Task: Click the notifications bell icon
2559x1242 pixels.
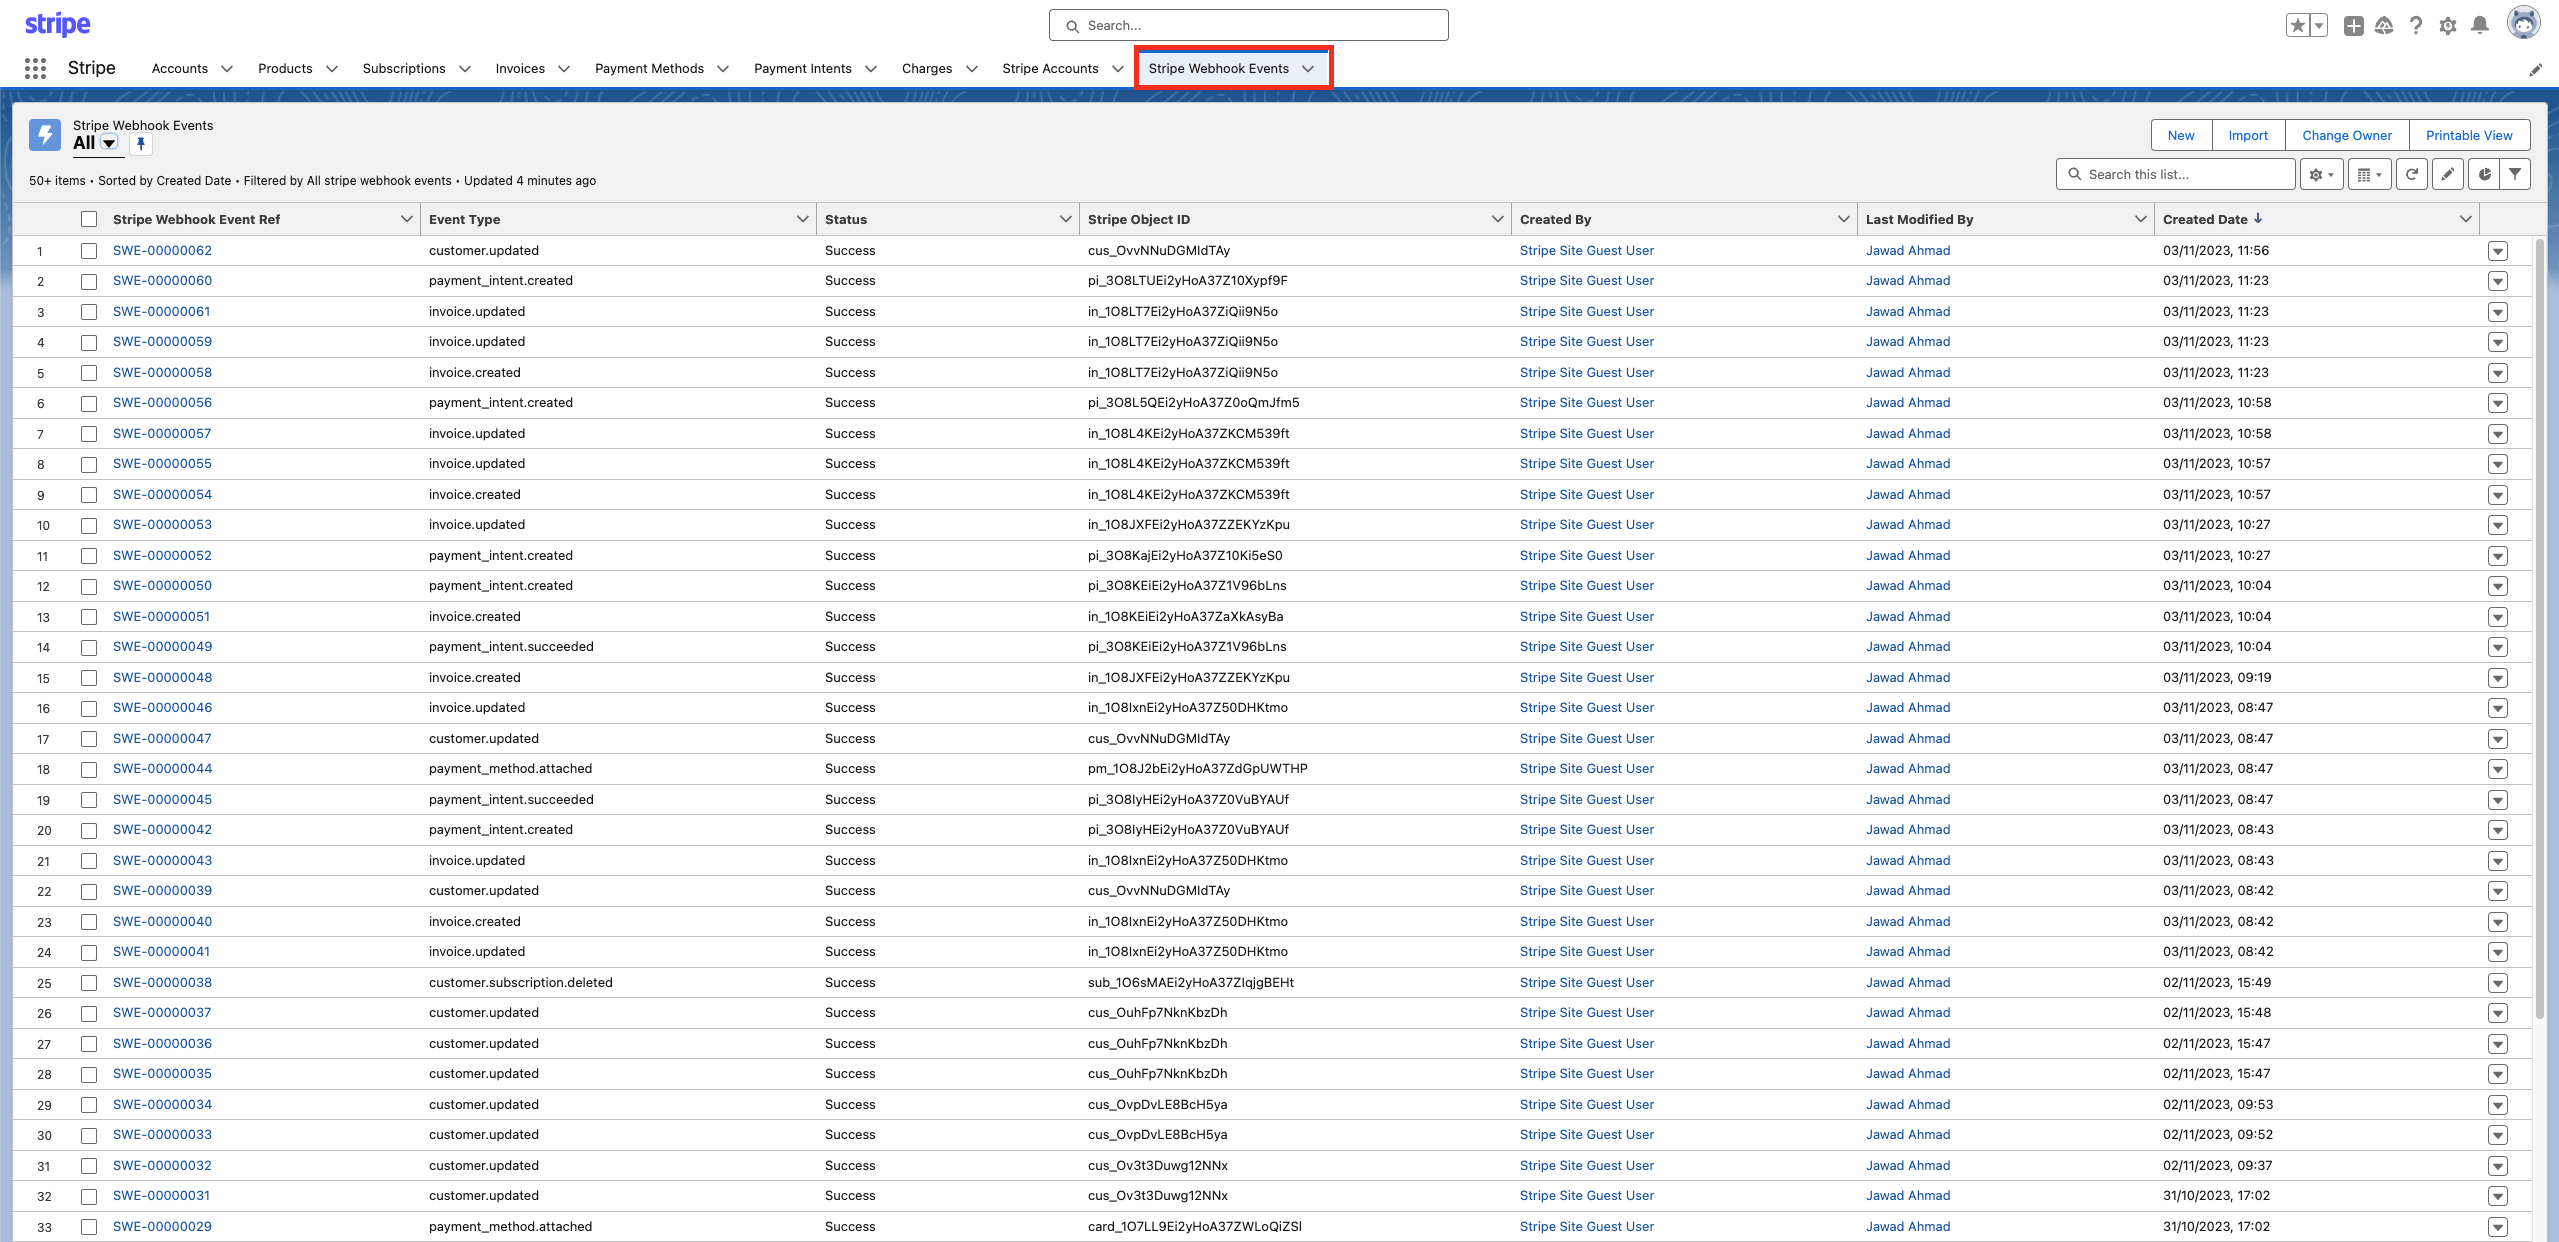Action: point(2480,26)
